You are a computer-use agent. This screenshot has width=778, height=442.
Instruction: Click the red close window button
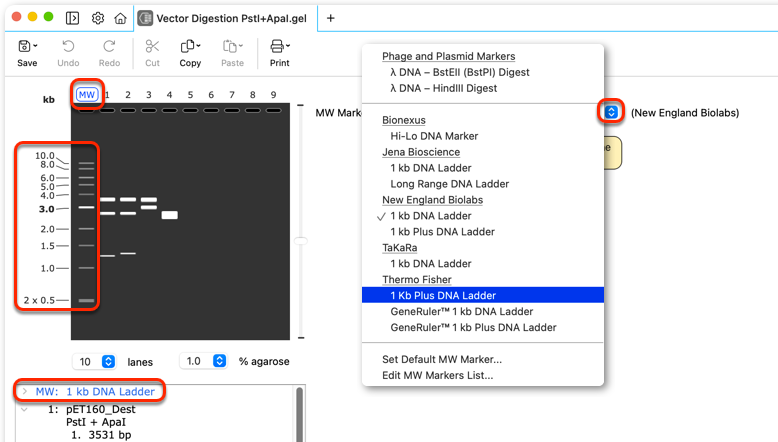click(x=16, y=17)
